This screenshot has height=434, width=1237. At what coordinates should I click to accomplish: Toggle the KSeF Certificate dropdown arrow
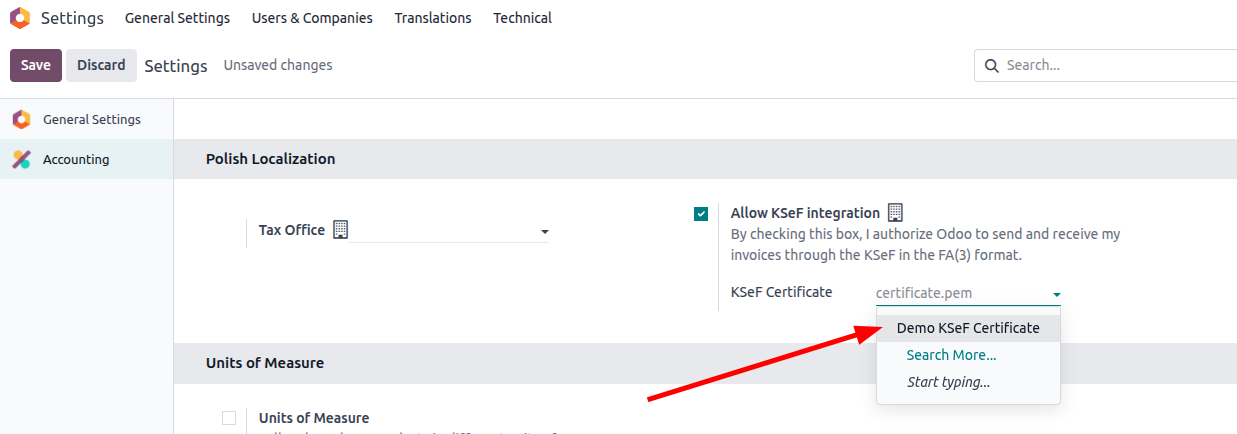[x=1057, y=295]
